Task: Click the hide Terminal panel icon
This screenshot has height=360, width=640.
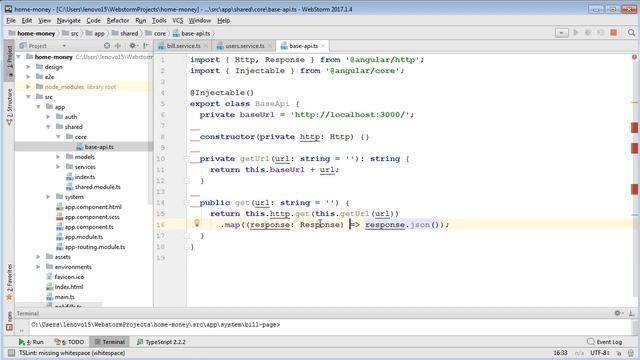Action: click(x=631, y=313)
